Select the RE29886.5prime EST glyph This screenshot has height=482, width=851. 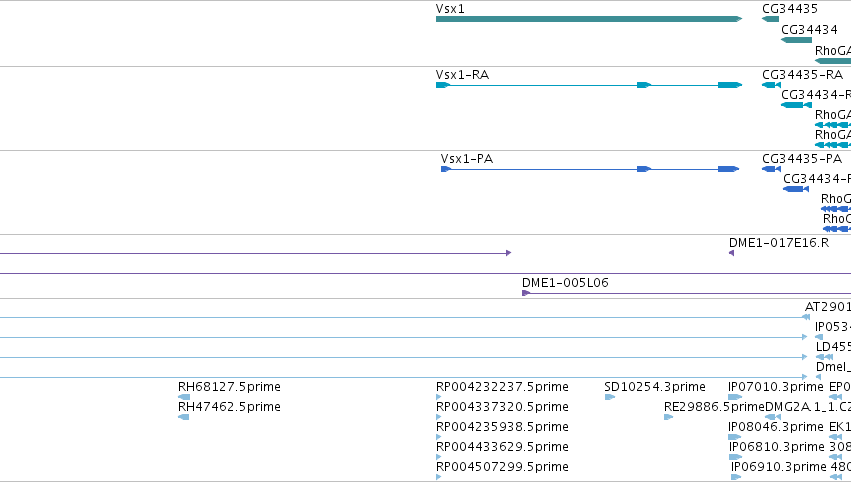pyautogui.click(x=668, y=417)
